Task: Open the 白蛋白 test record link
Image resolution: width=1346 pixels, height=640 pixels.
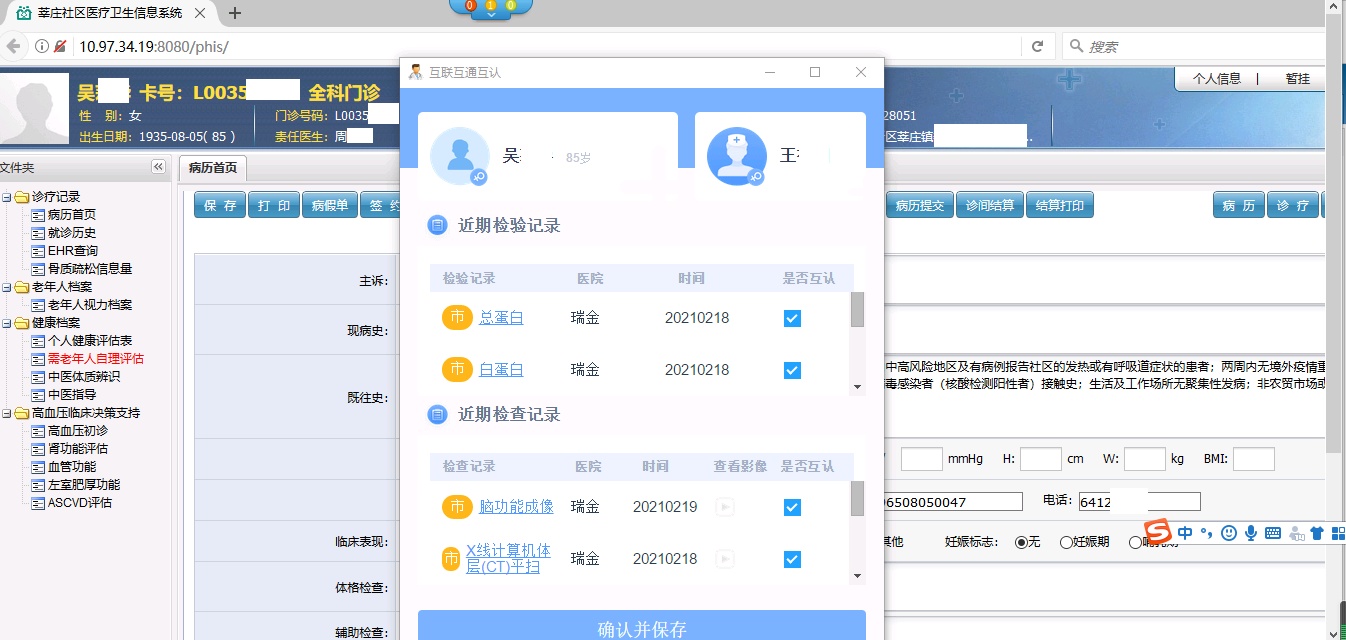Action: point(501,370)
